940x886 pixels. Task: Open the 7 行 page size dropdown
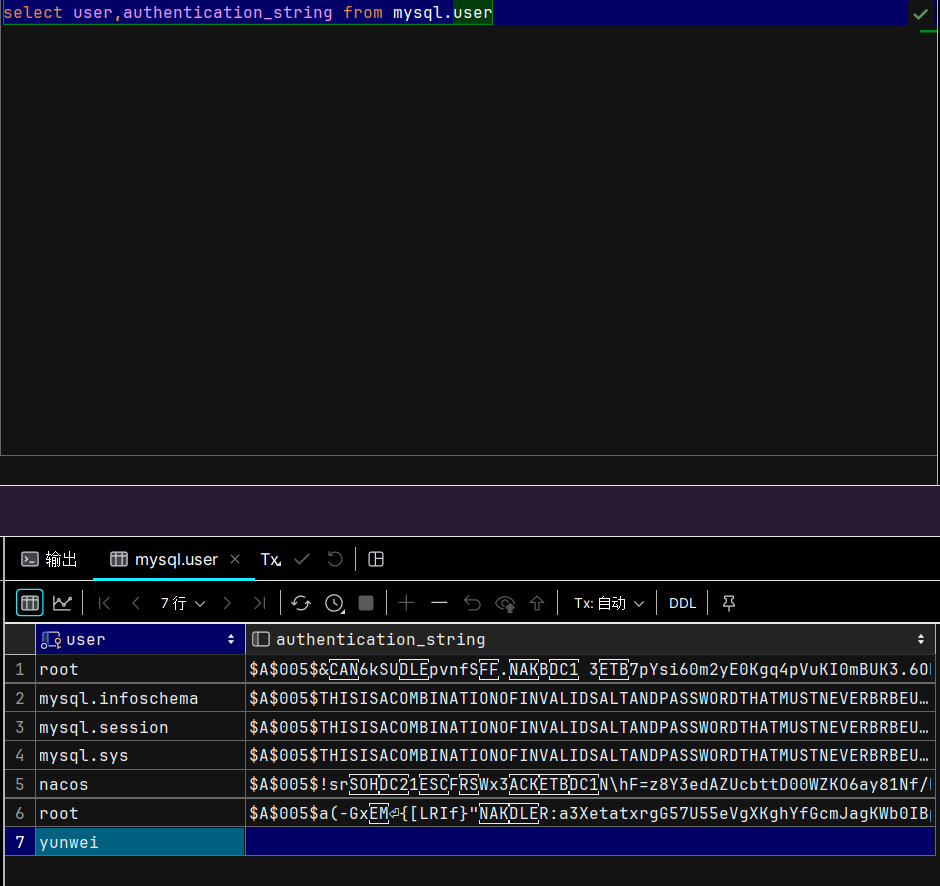click(x=183, y=603)
